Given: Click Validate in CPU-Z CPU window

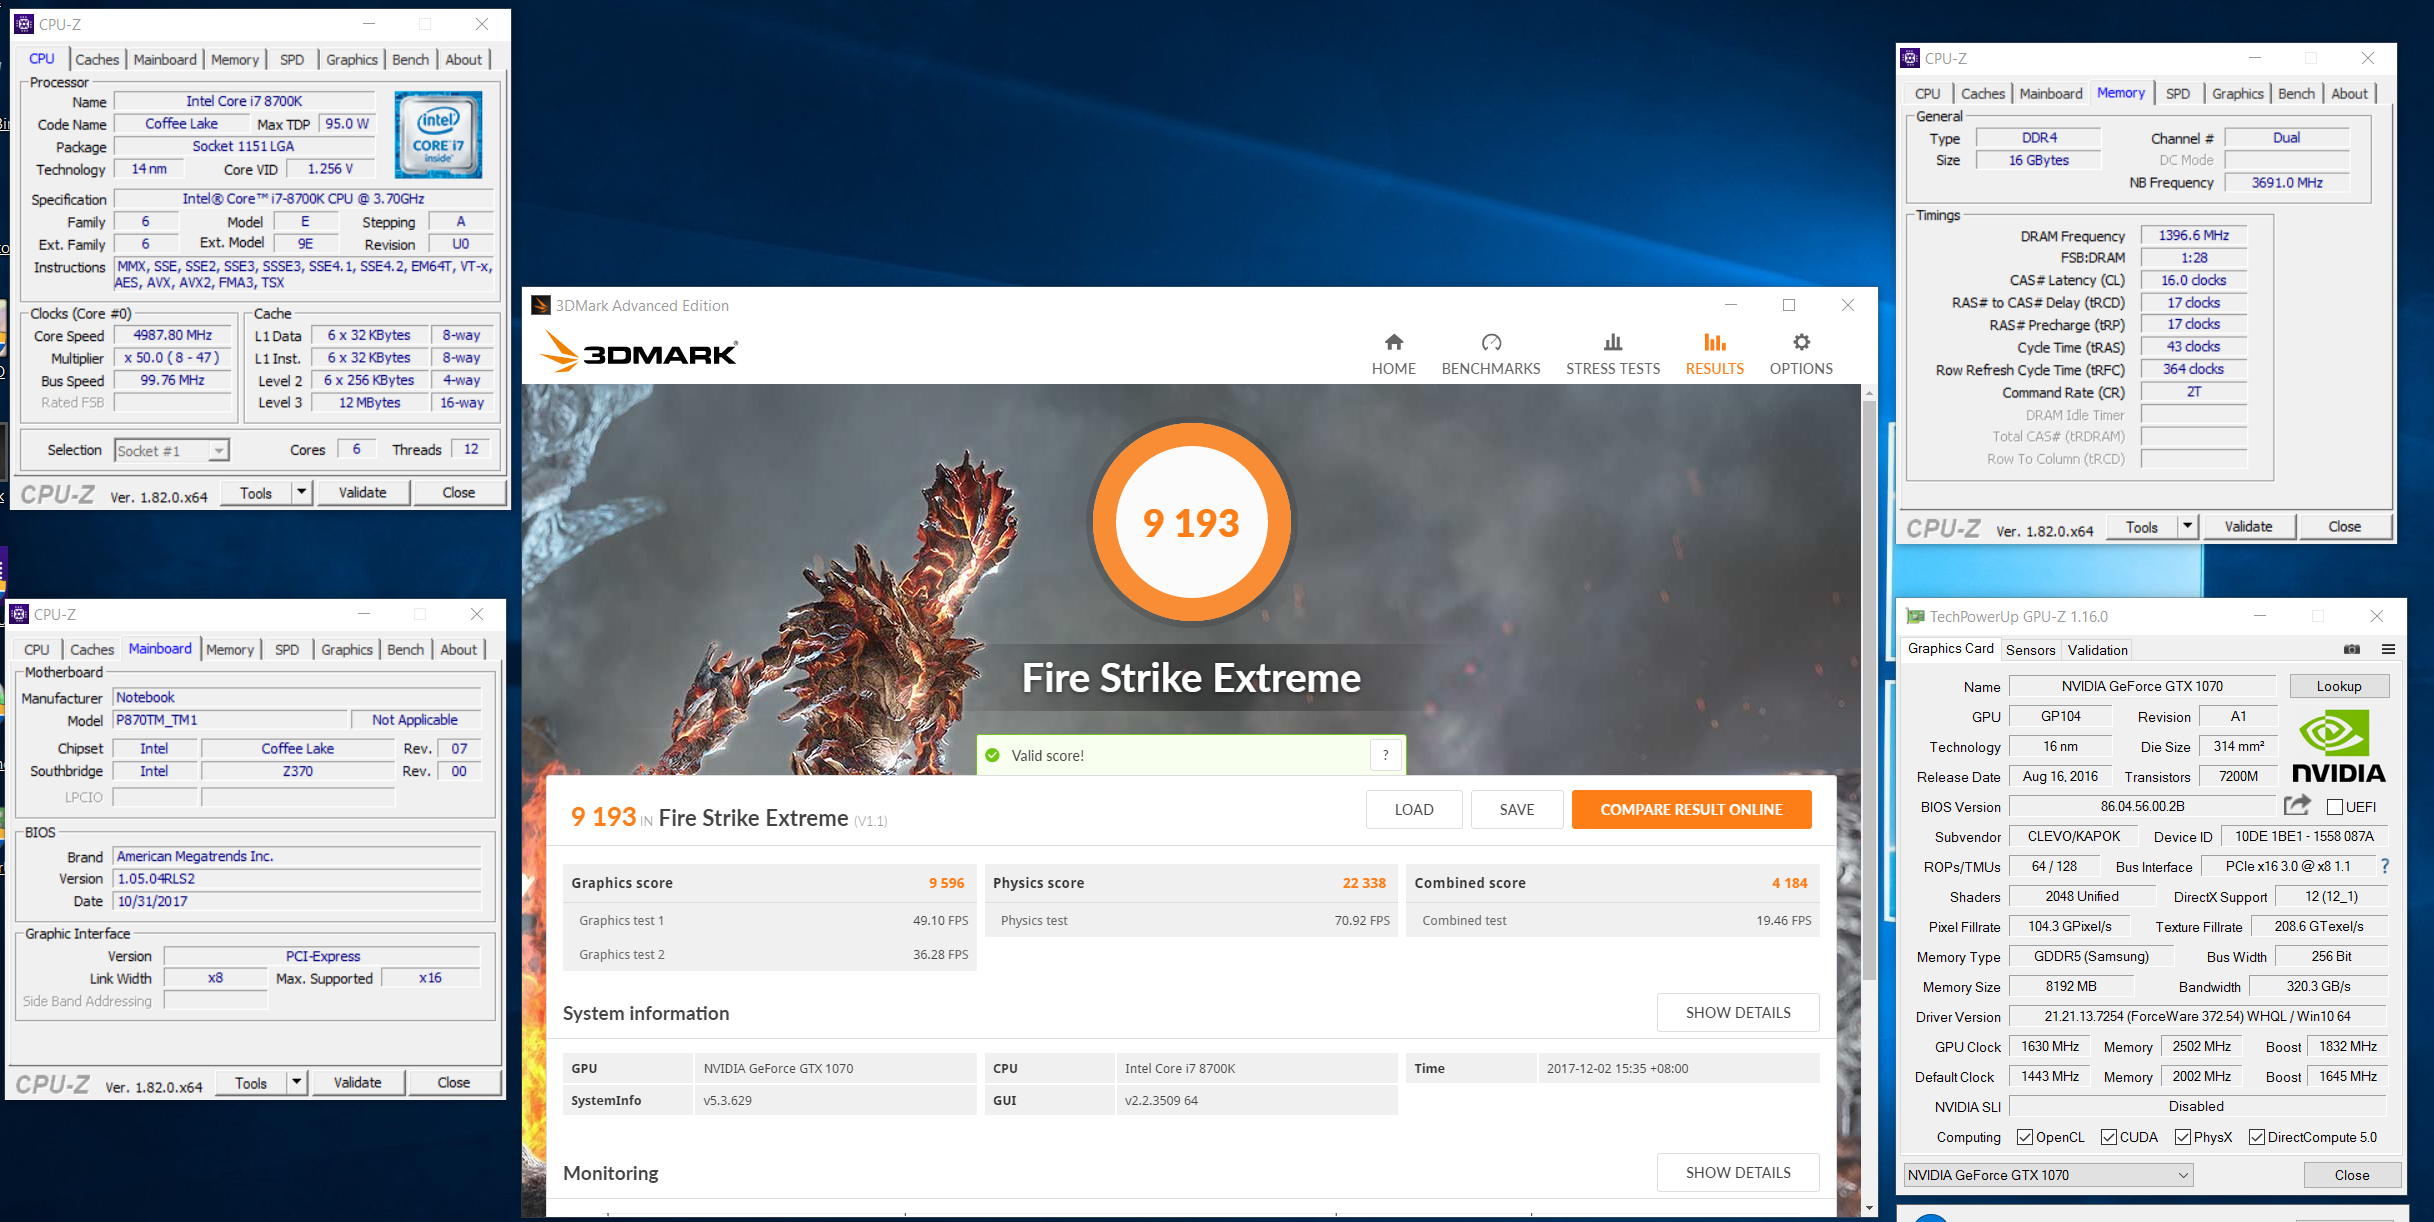Looking at the screenshot, I should pyautogui.click(x=362, y=492).
